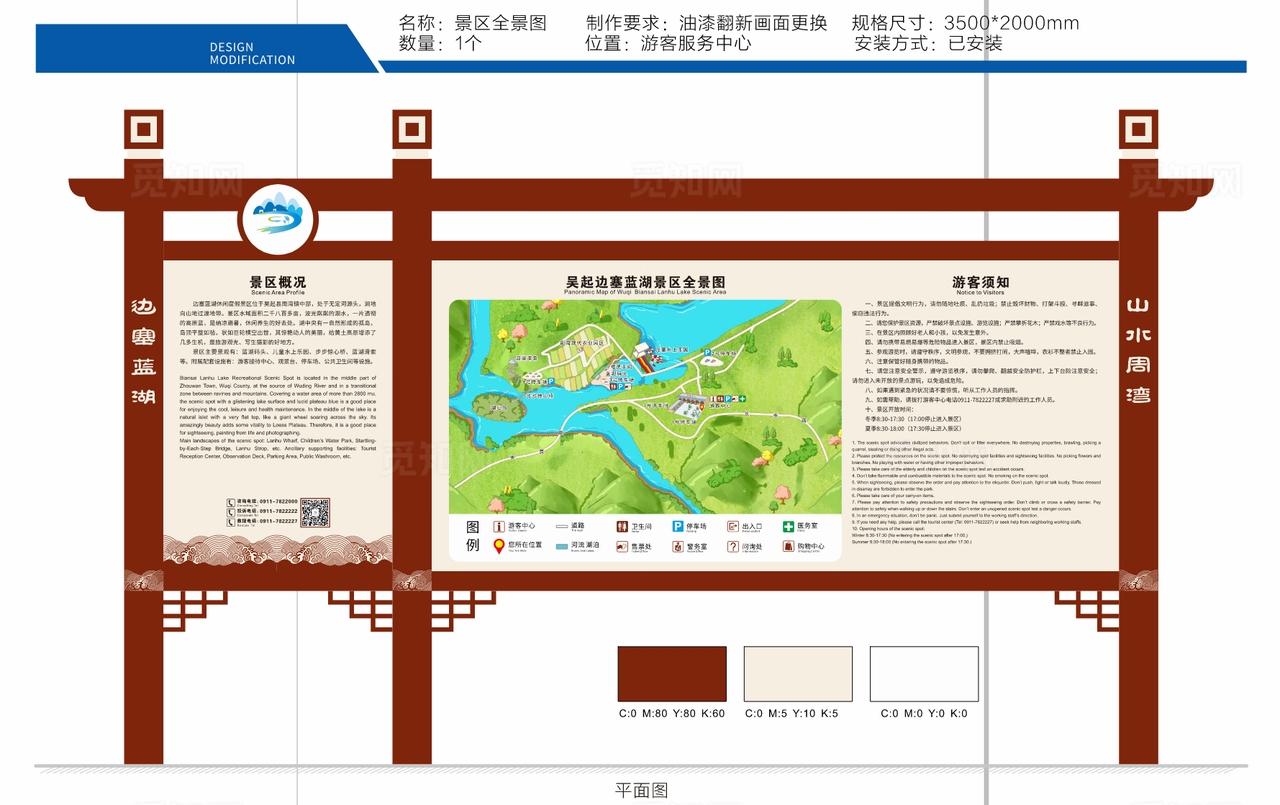Viewport: 1280px width, 805px height.
Task: Click the cream C:0 M:5 Y:10 K:5 swatch
Action: click(x=796, y=673)
